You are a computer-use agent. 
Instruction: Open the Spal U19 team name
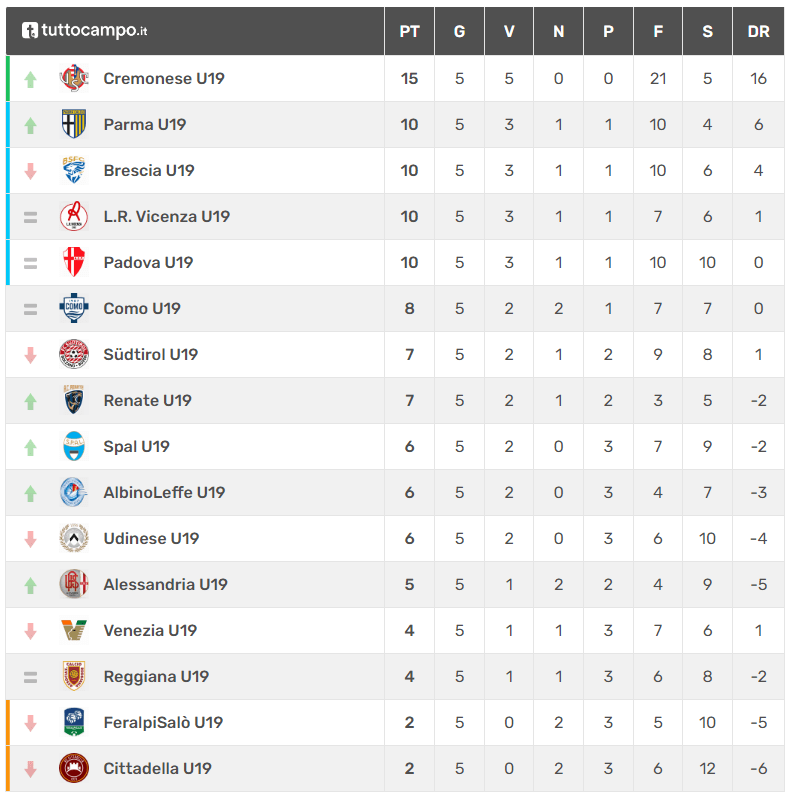pyautogui.click(x=136, y=447)
